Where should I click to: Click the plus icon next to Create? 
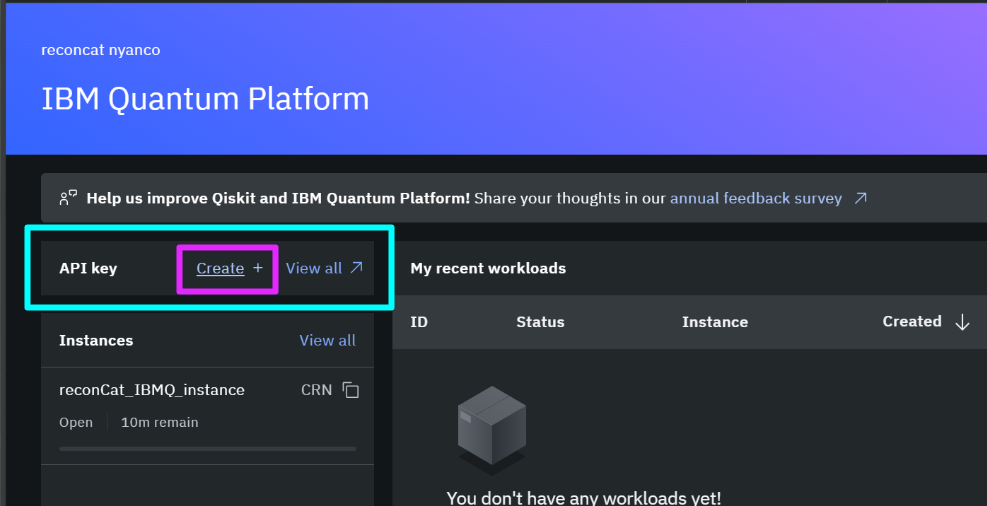pyautogui.click(x=257, y=268)
